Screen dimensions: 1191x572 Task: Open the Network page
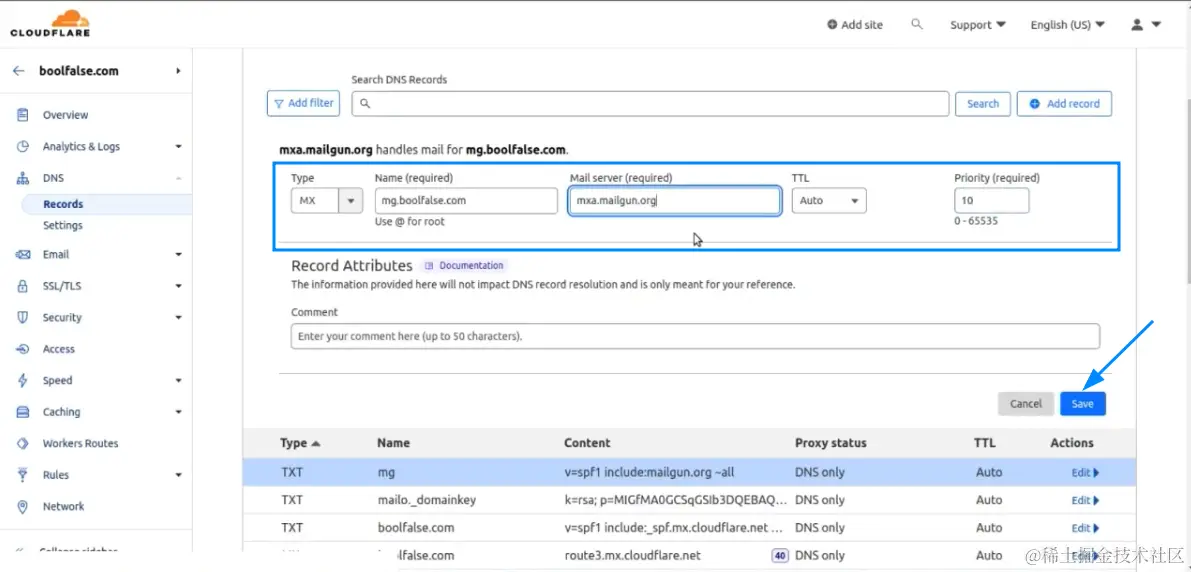(x=64, y=507)
